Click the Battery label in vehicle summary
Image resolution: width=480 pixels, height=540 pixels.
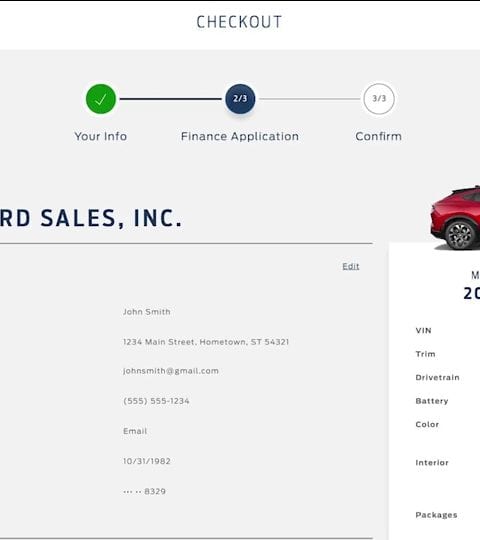click(432, 401)
